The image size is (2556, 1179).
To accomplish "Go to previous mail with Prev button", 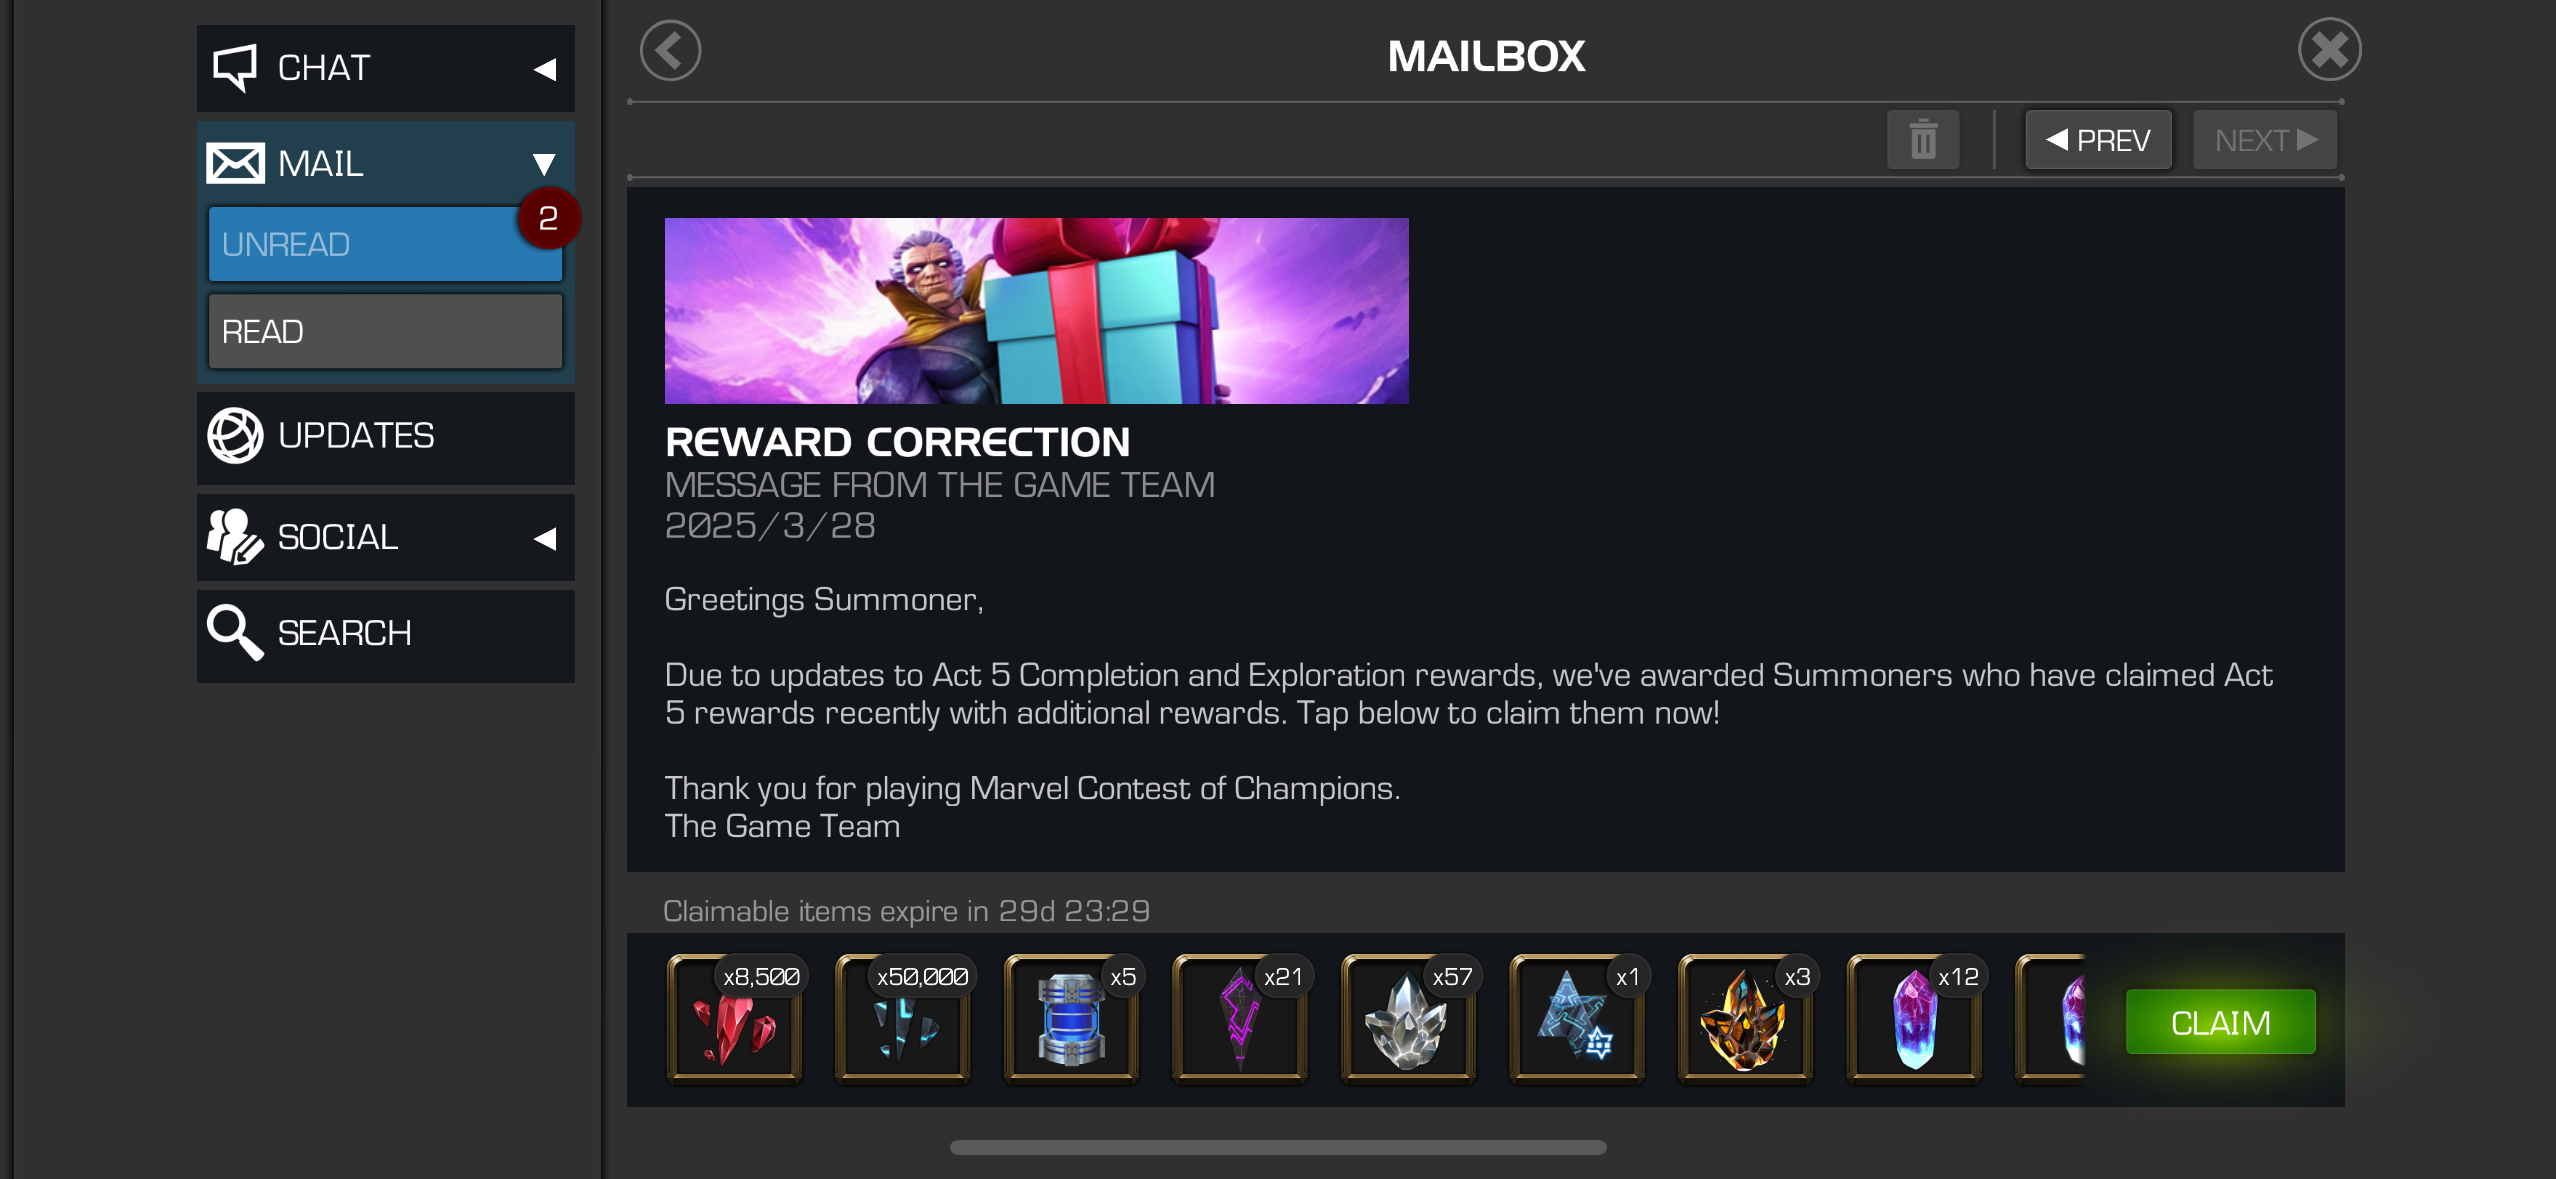I will (x=2098, y=140).
